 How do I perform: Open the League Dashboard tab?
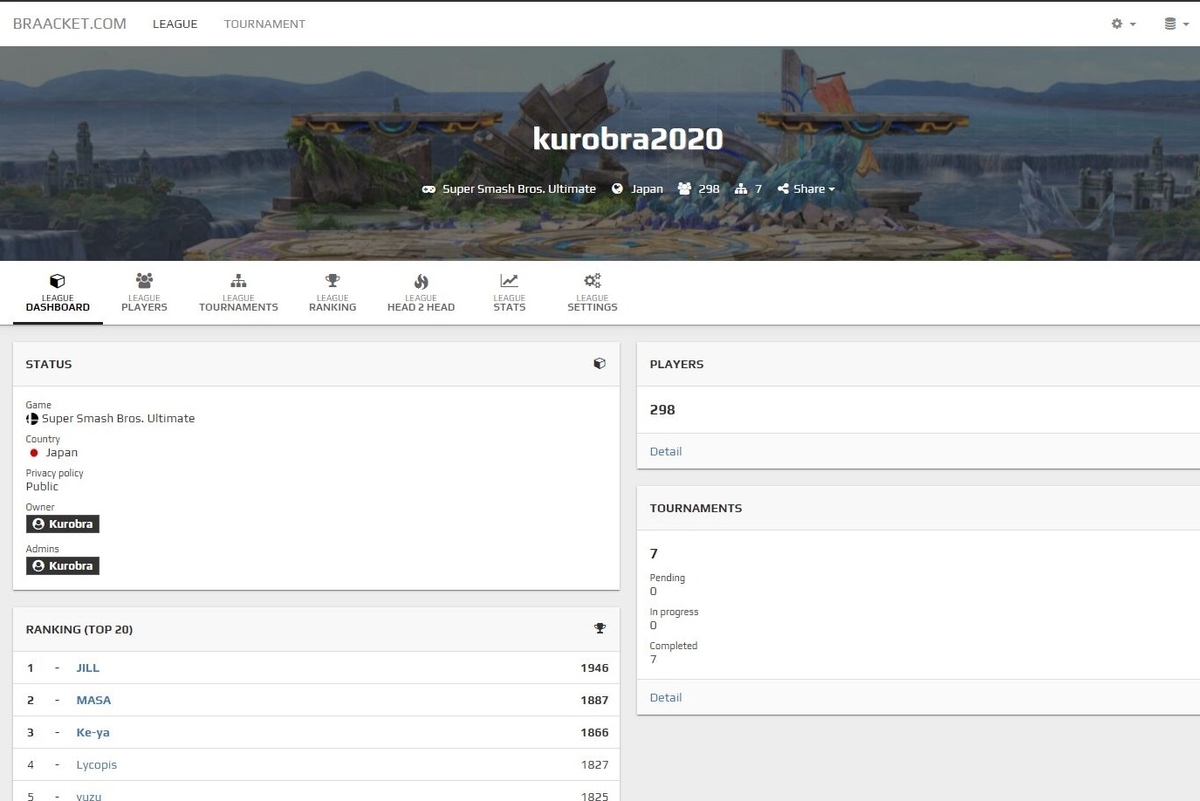58,293
